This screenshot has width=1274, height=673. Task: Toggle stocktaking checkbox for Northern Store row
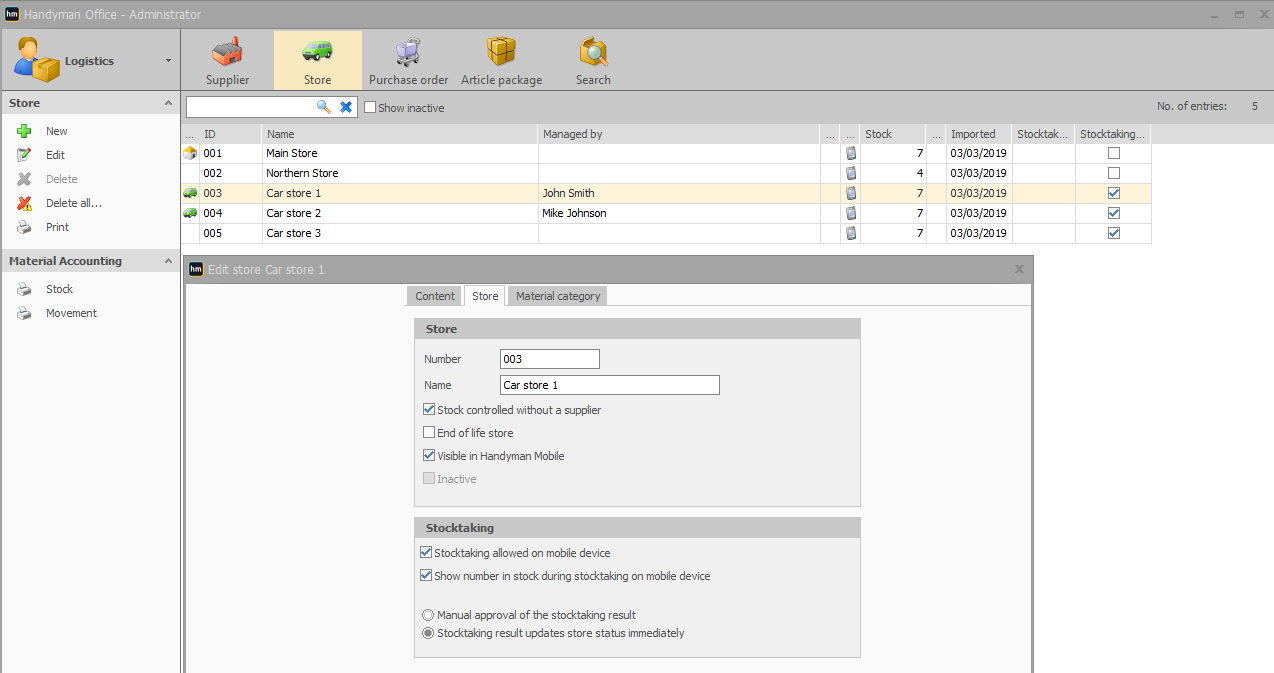coord(1114,173)
